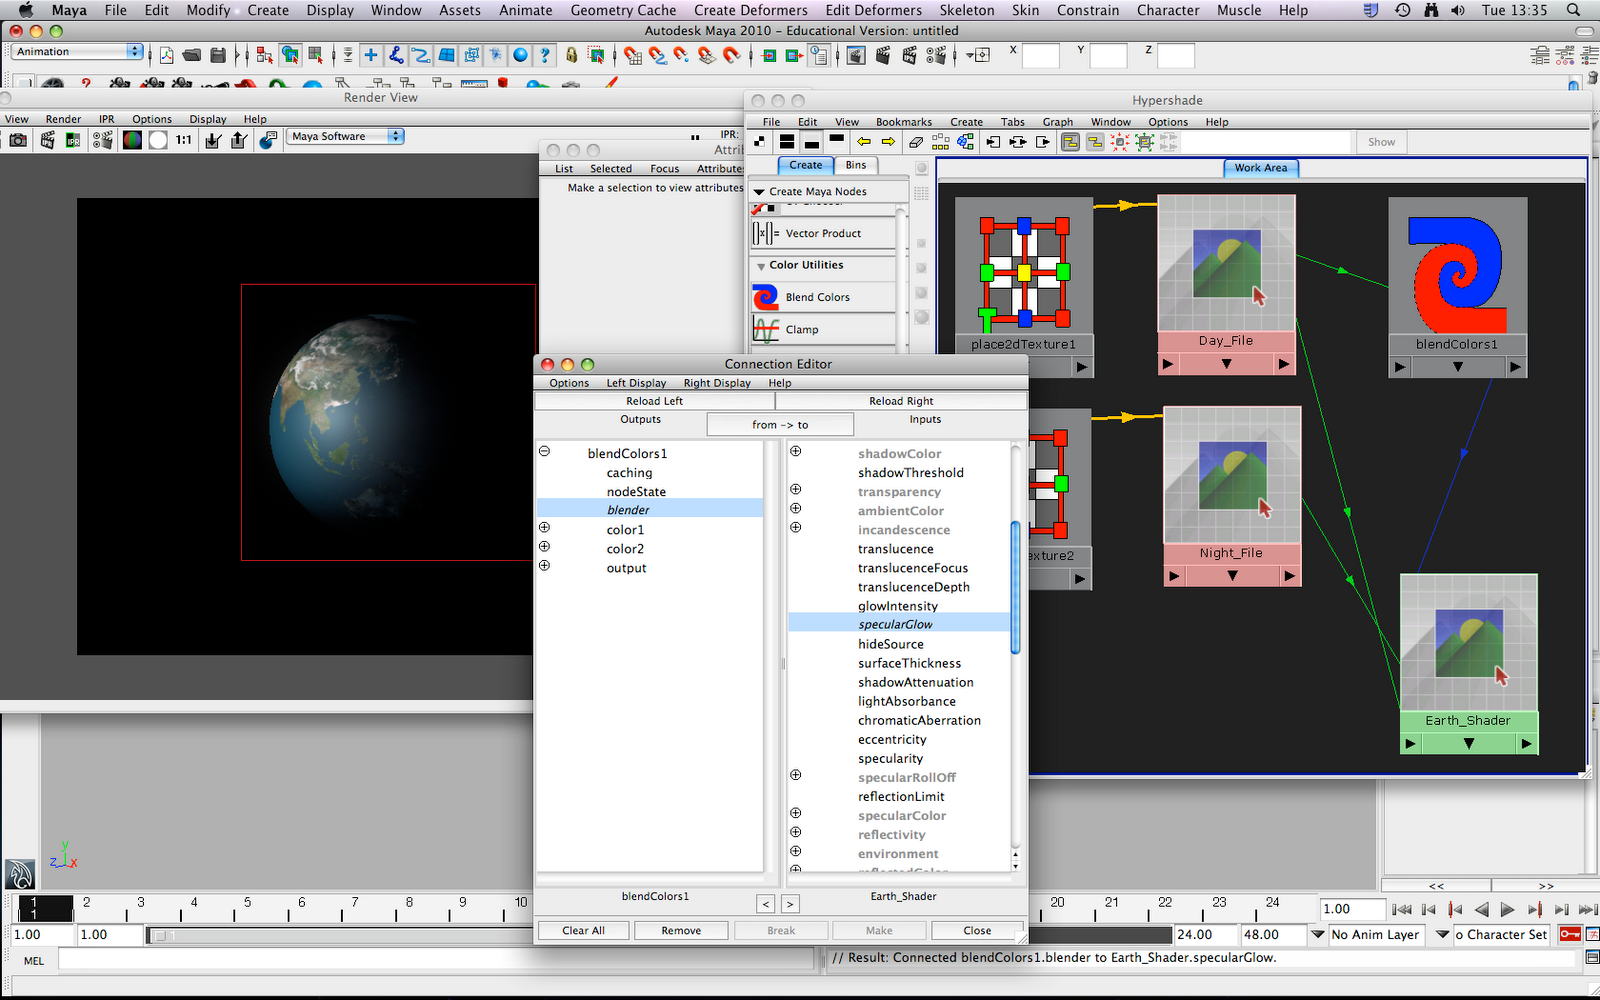Create a Clamp utility node
The image size is (1600, 1000).
point(800,329)
